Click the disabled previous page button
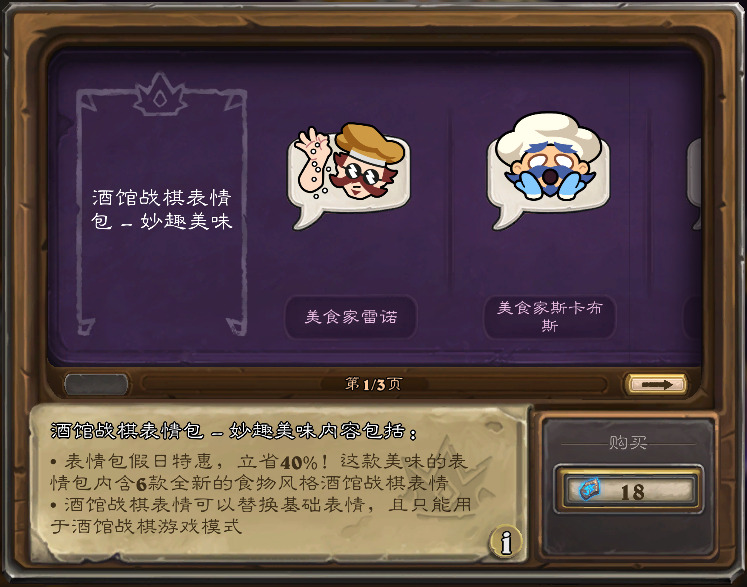 coord(96,384)
